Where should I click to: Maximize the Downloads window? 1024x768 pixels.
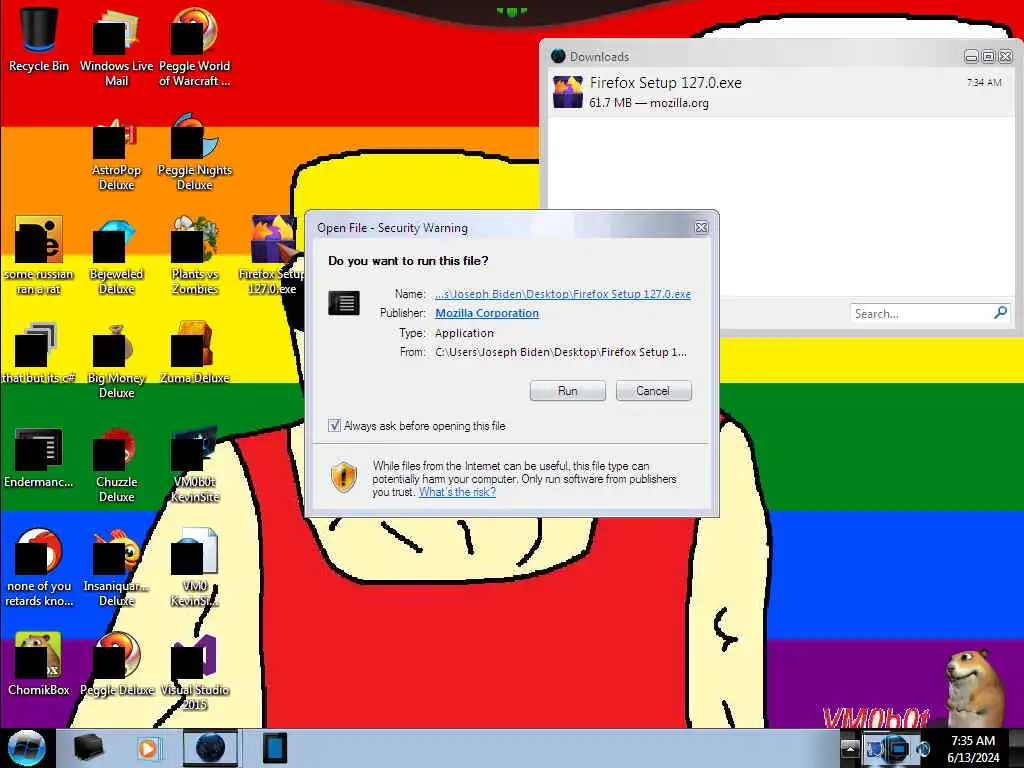(988, 57)
